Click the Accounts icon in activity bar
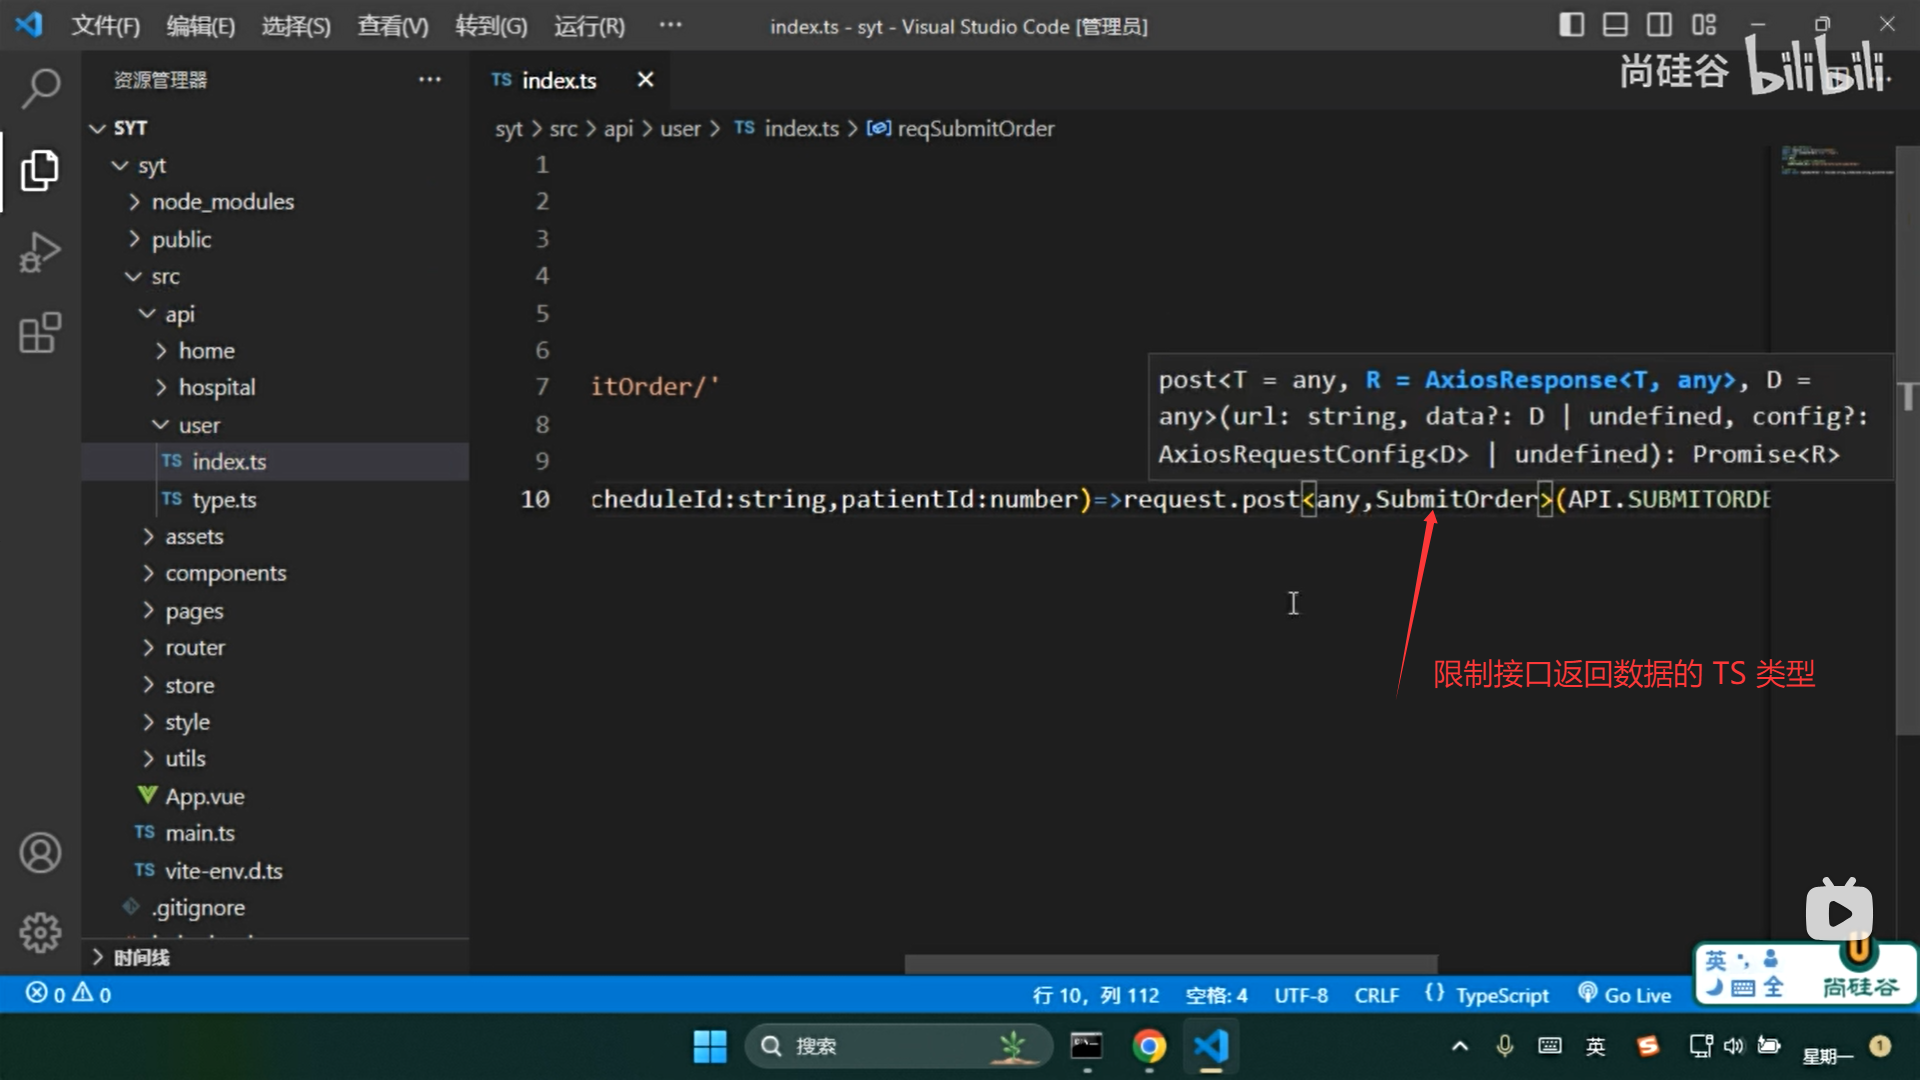Viewport: 1920px width, 1080px height. tap(40, 853)
